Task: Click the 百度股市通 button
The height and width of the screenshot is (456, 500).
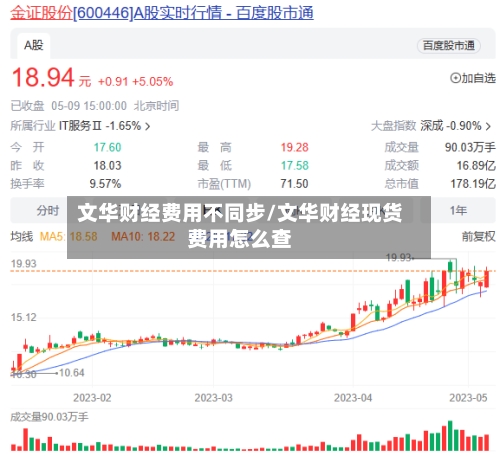Action: 449,46
